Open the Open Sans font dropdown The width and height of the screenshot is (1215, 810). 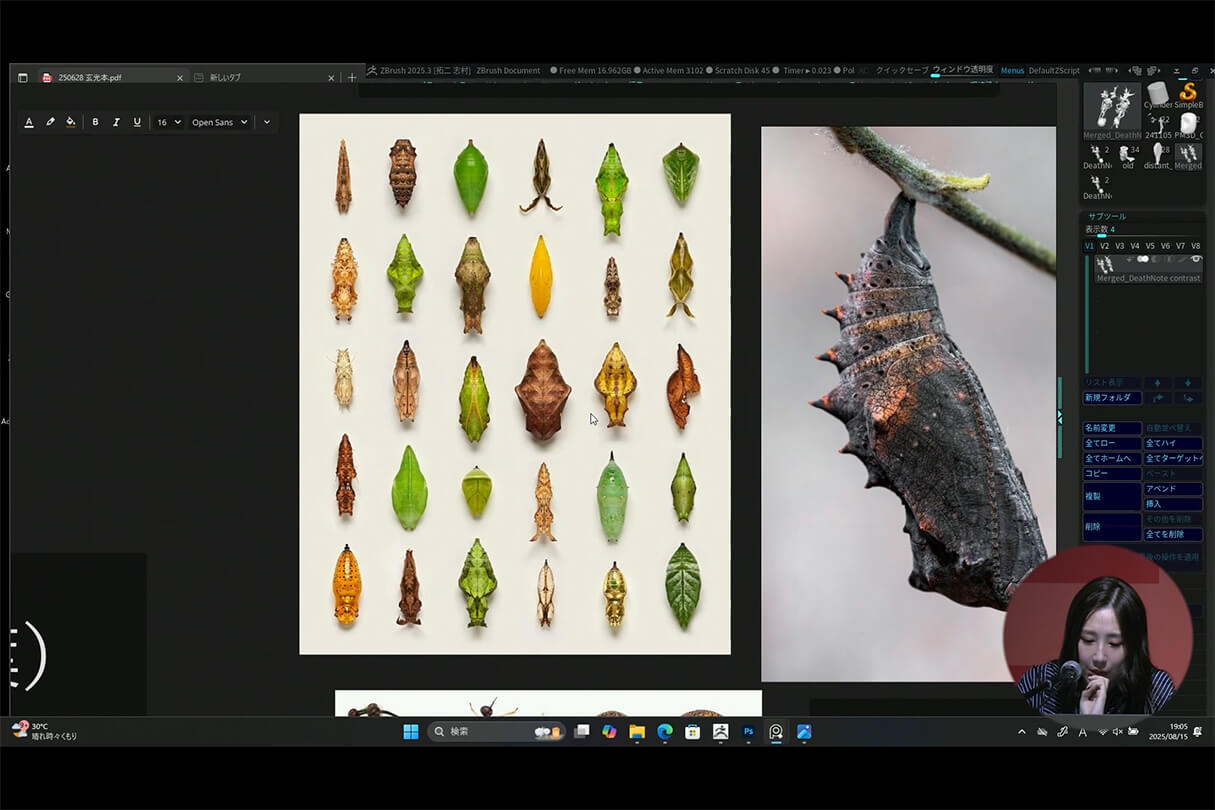(x=220, y=122)
